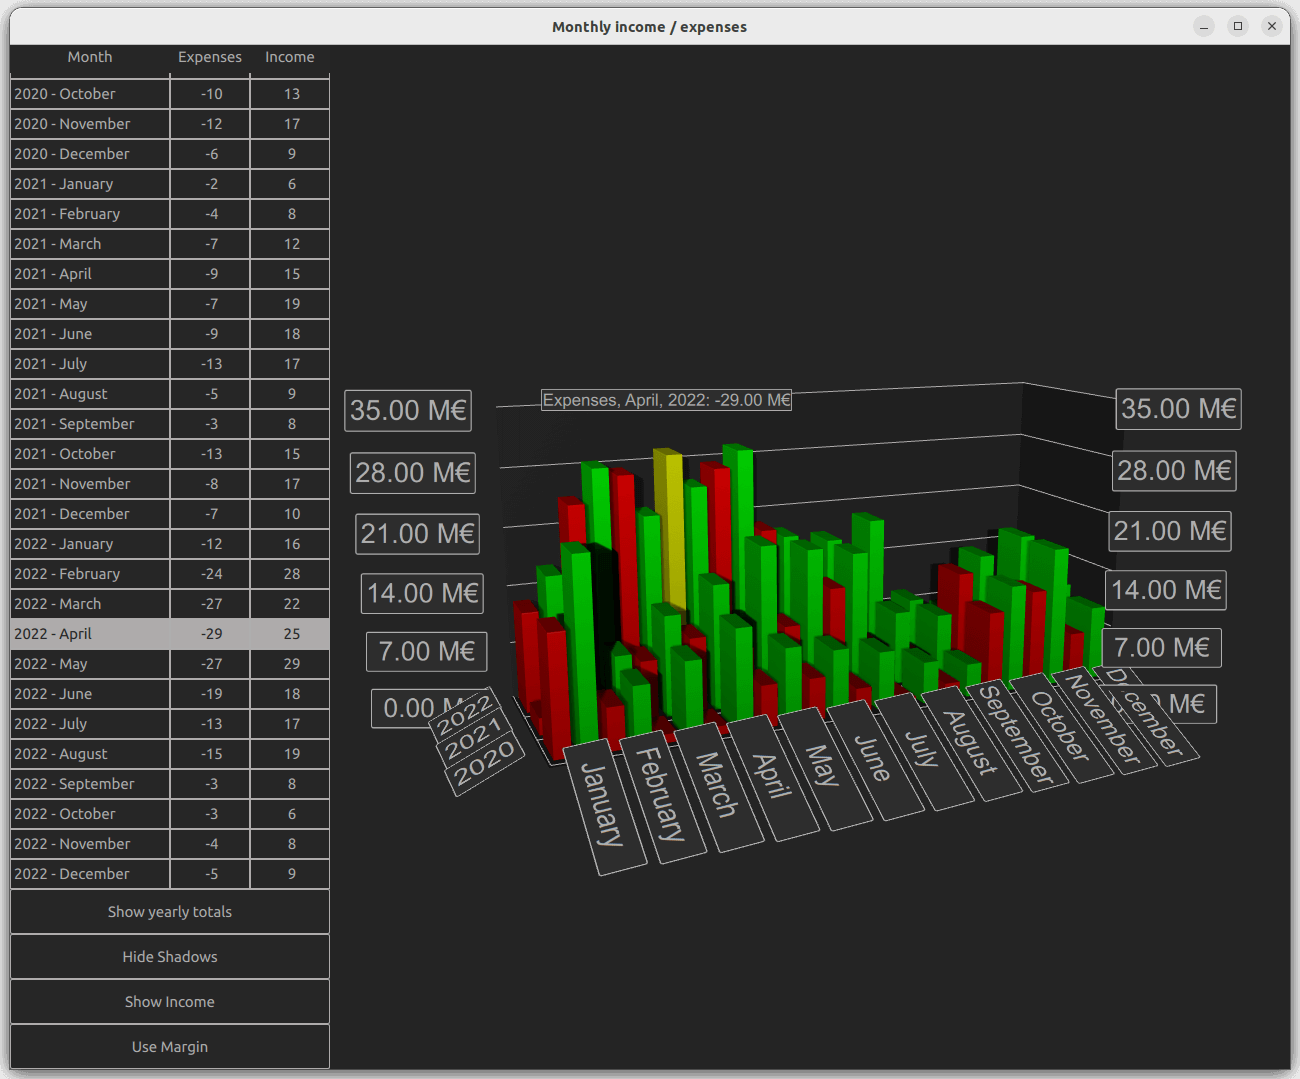Click the Show yearly totals button
The height and width of the screenshot is (1079, 1300).
click(x=170, y=912)
